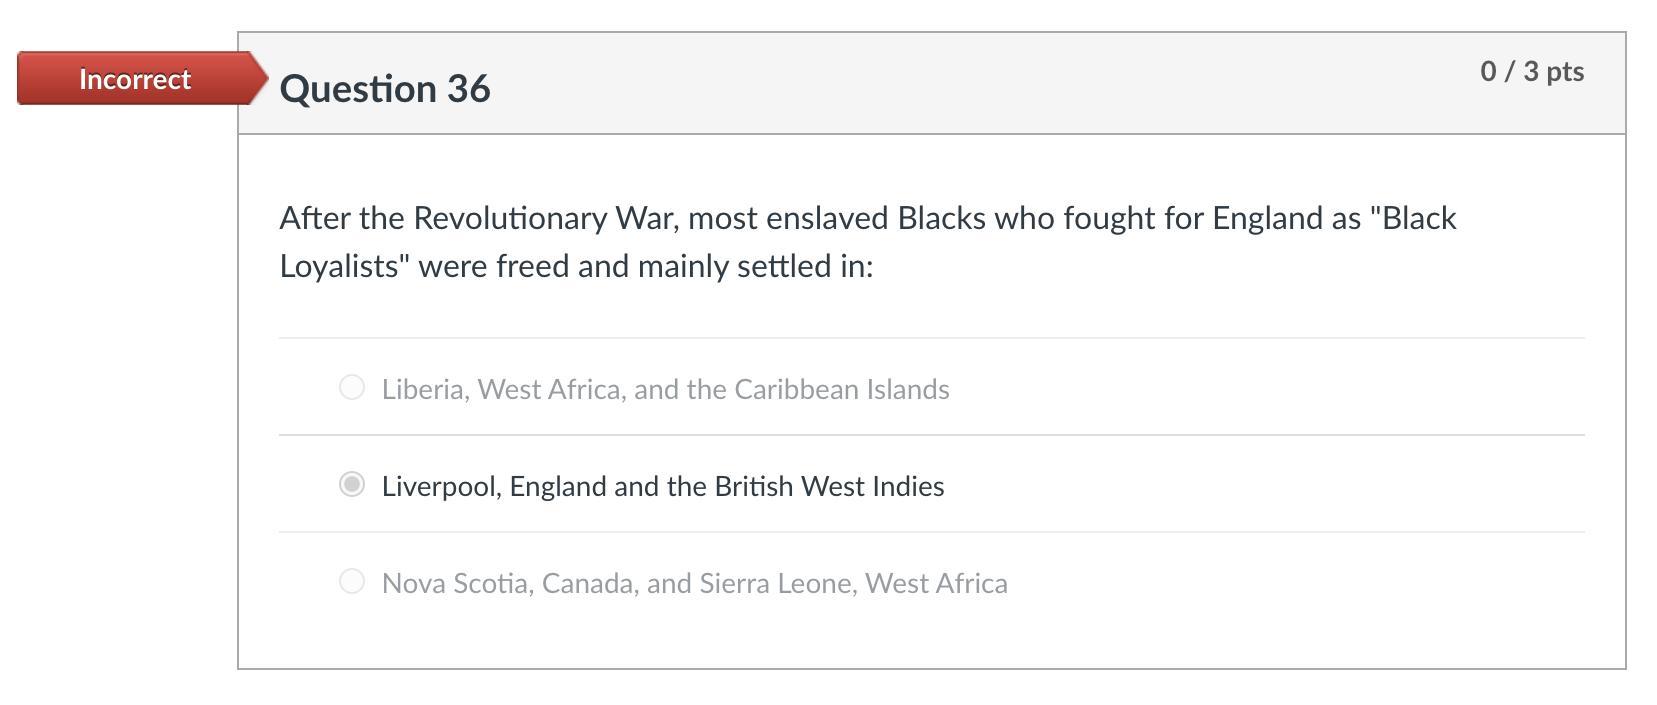
Task: Click the words 'Caribbean Islands' in first answer
Action: coord(841,389)
